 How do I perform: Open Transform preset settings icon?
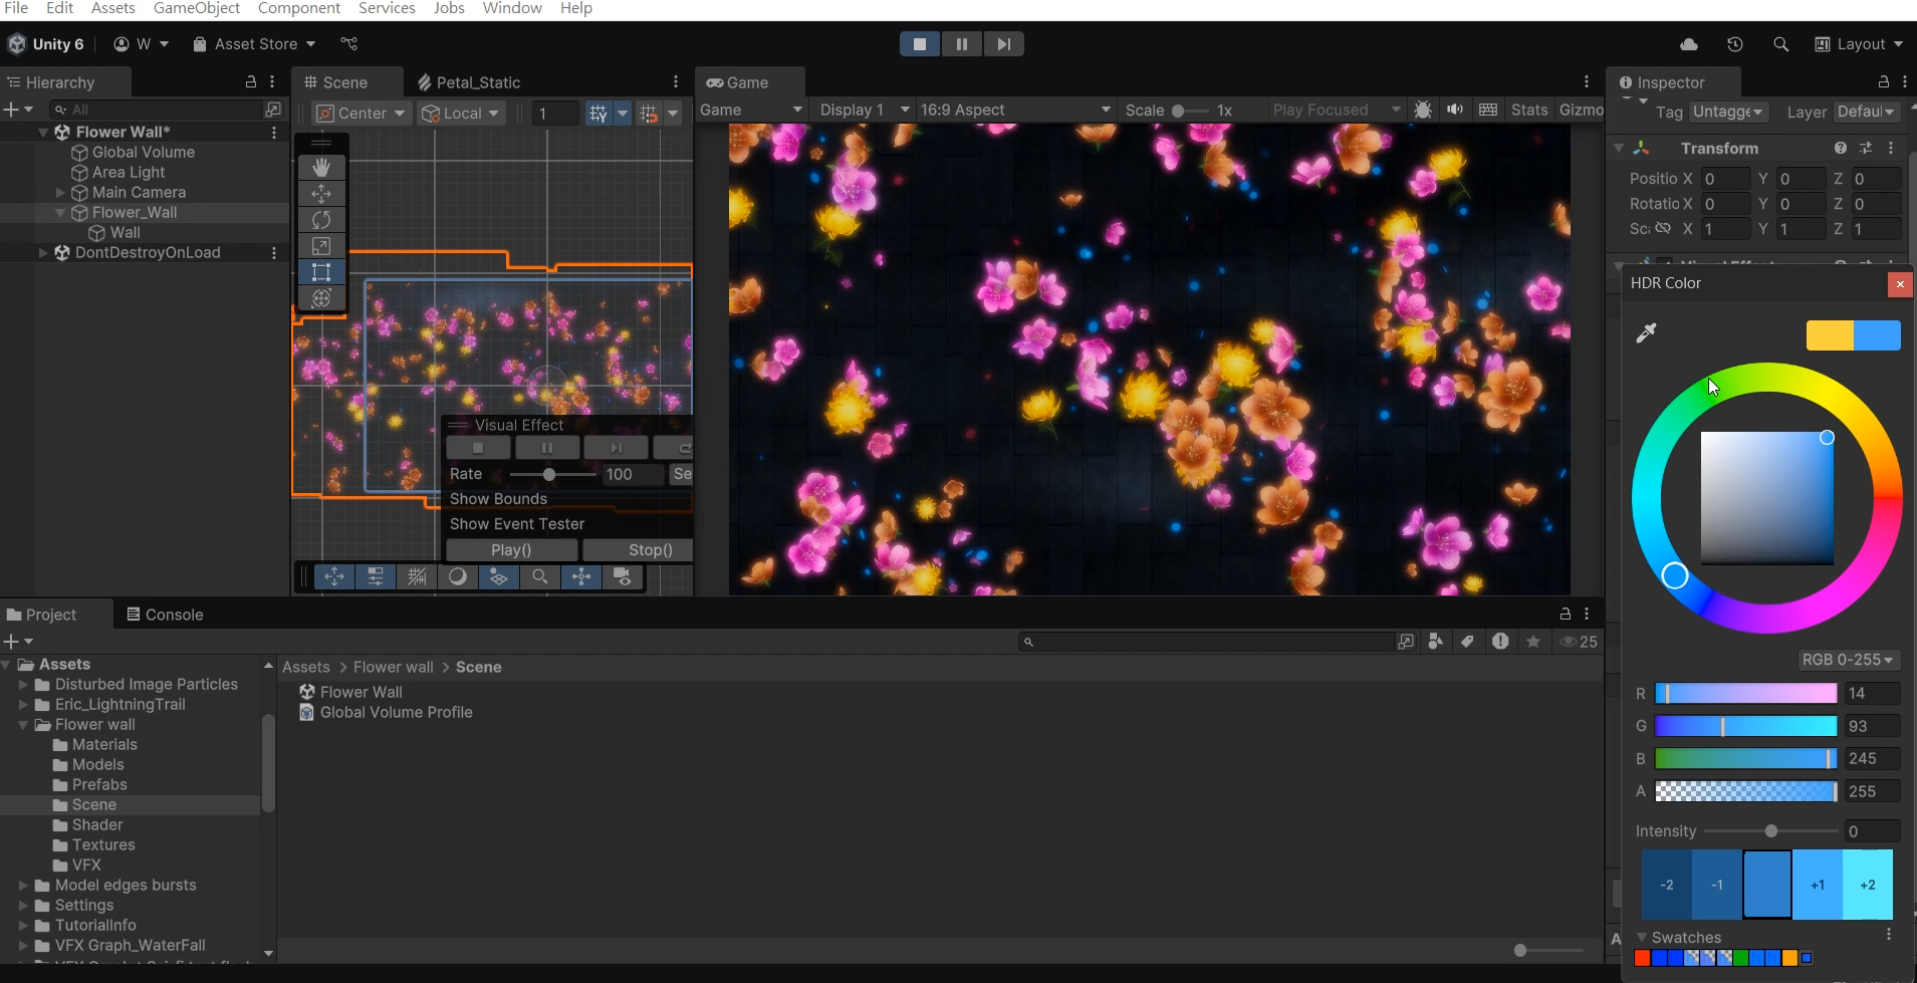pos(1866,148)
